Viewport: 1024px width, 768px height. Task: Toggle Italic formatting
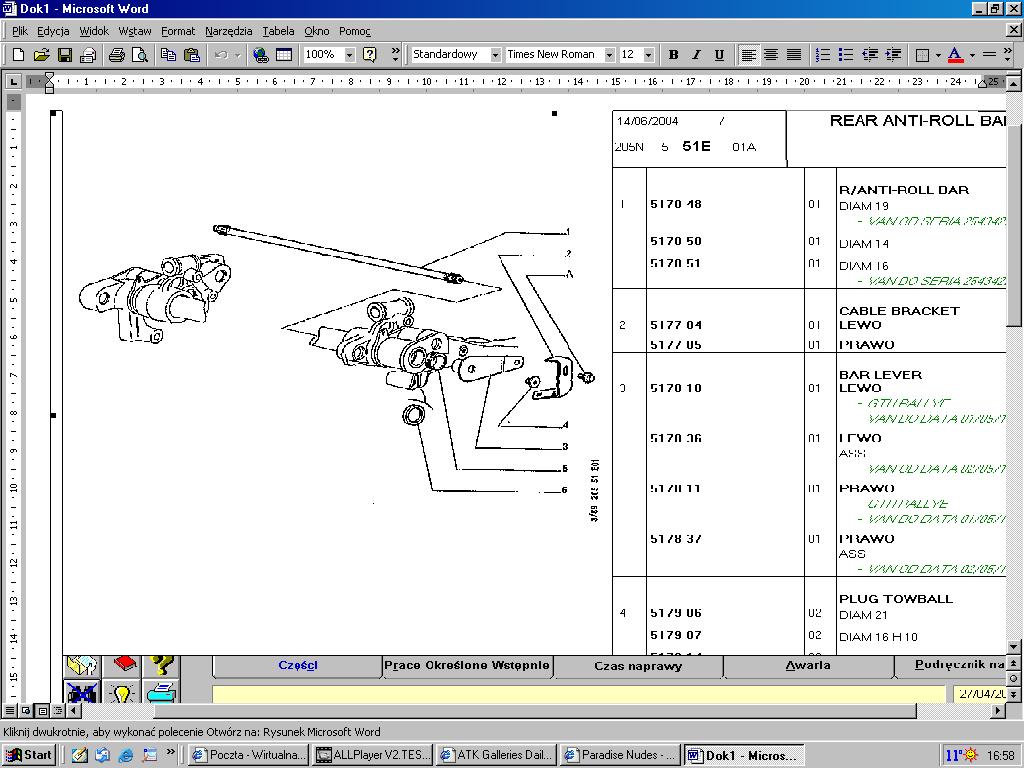(x=696, y=55)
